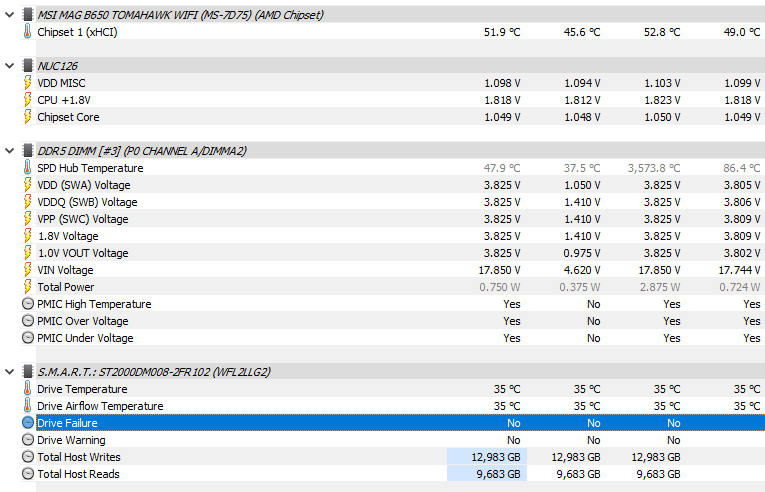Select the 1.0V VOUT Voltage label
Image resolution: width=765 pixels, height=492 pixels.
pyautogui.click(x=83, y=253)
